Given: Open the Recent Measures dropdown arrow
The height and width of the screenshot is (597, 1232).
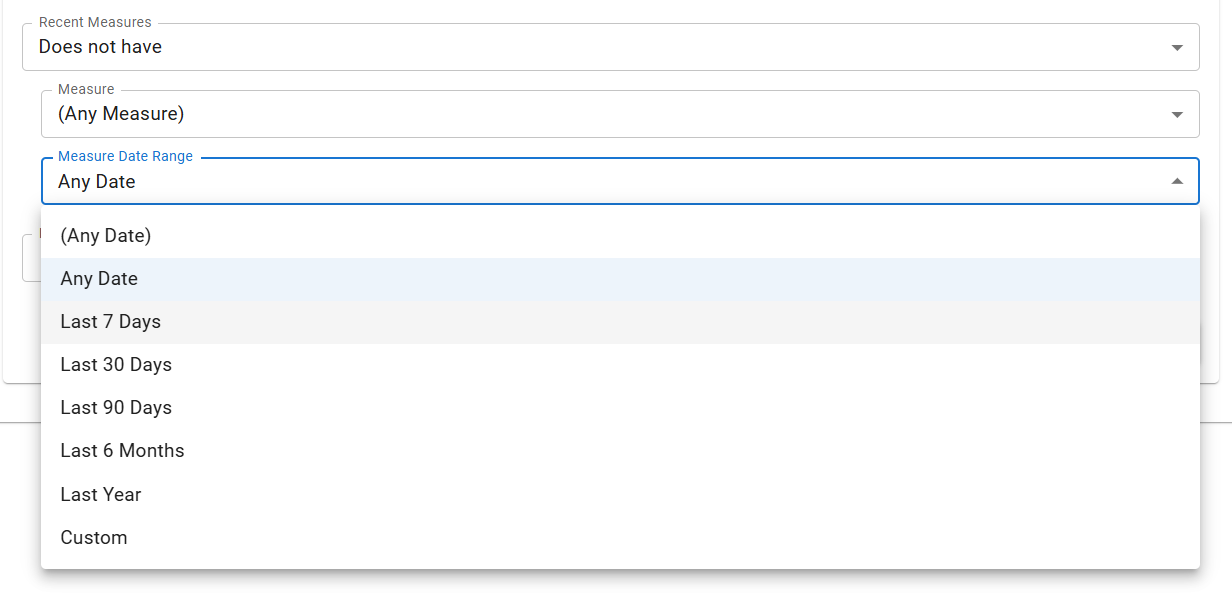Looking at the screenshot, I should [1177, 48].
